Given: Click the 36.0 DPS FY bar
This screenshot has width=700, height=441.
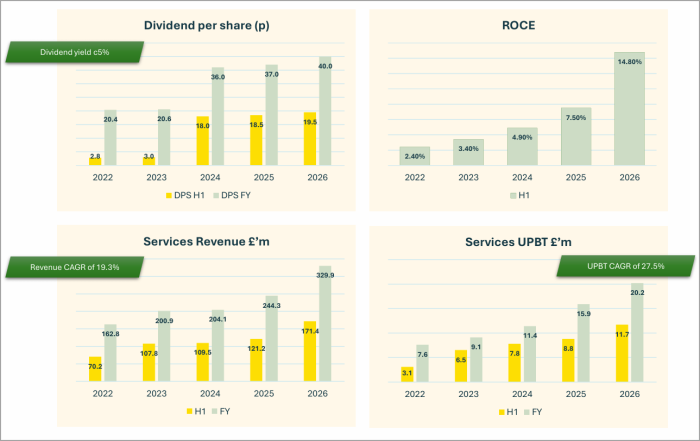Looking at the screenshot, I should point(218,116).
